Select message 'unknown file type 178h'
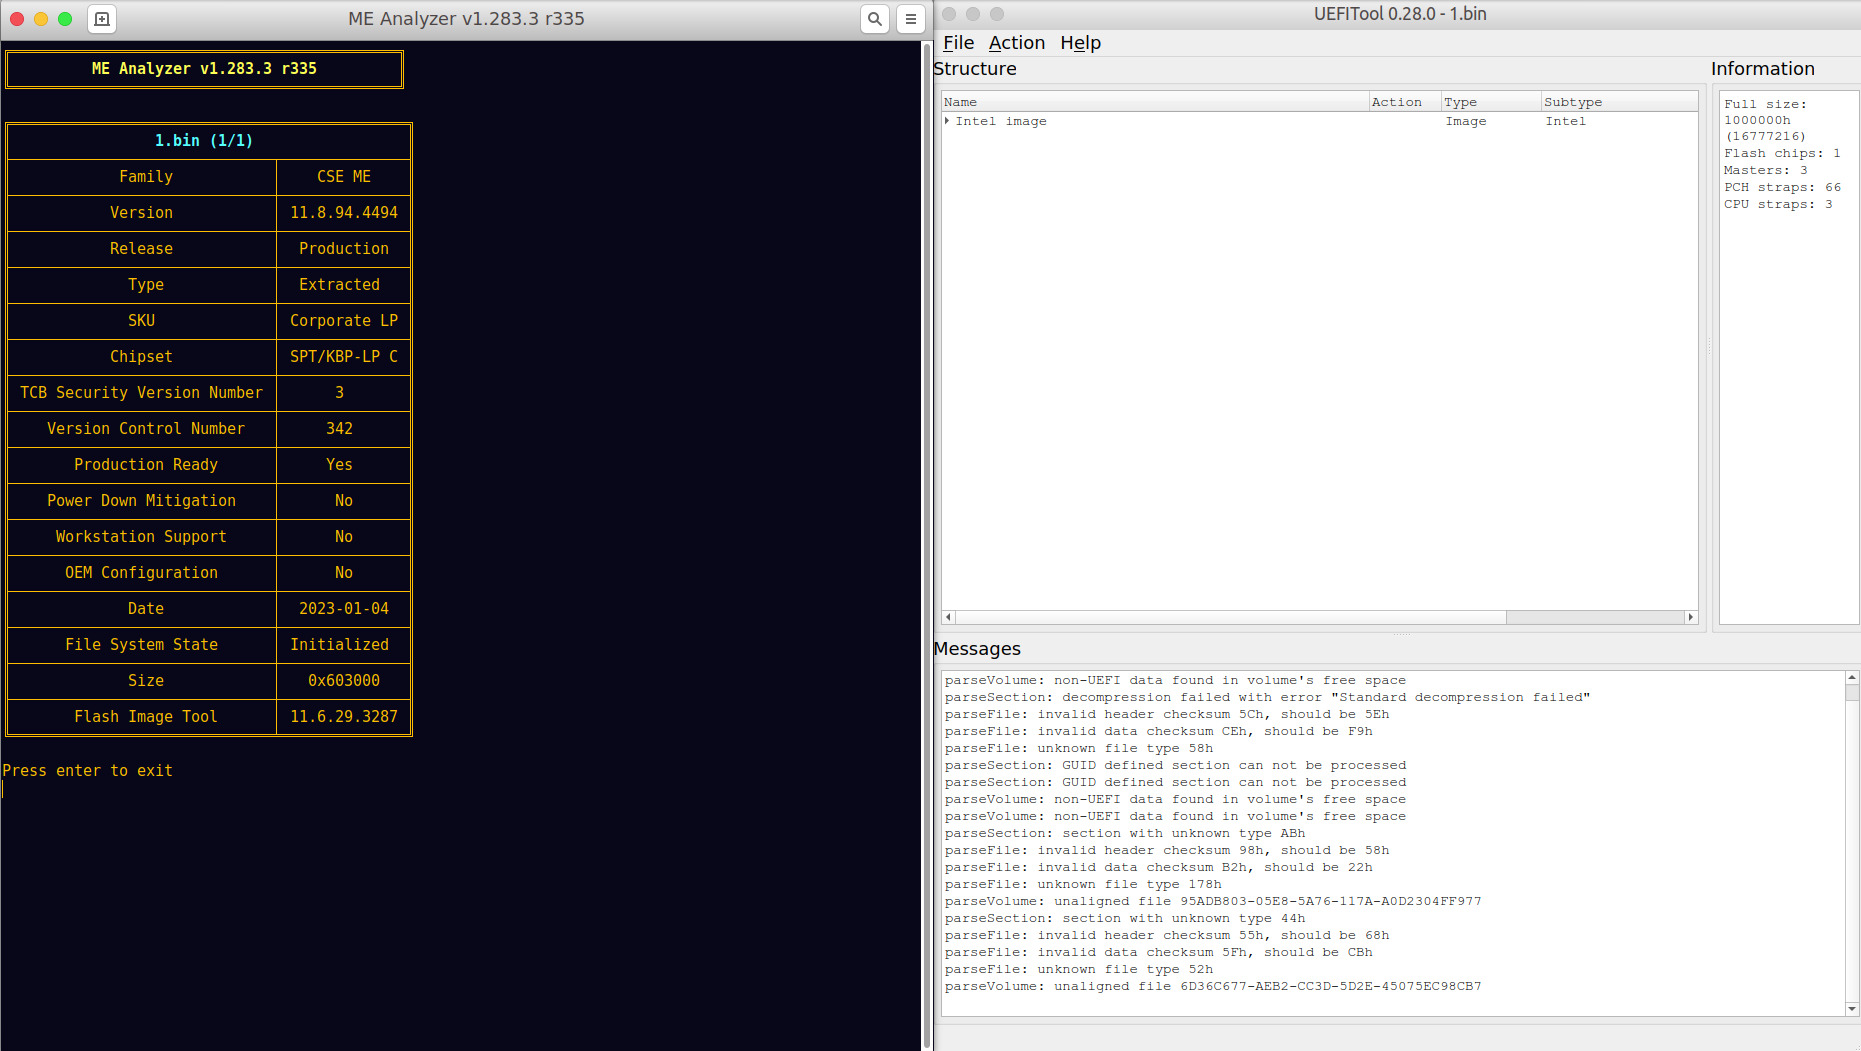The width and height of the screenshot is (1861, 1051). (x=1083, y=884)
